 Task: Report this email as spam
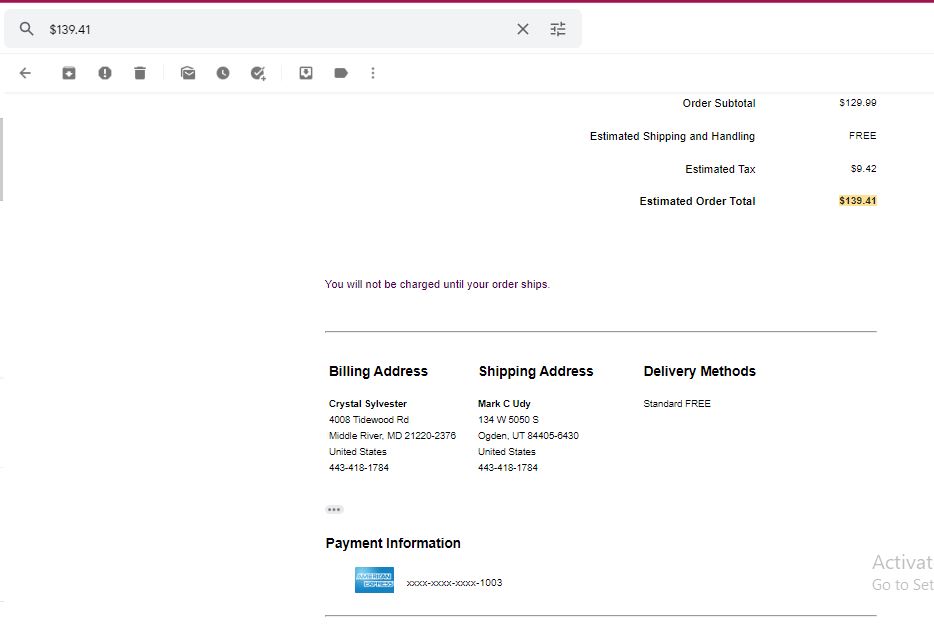coord(105,73)
